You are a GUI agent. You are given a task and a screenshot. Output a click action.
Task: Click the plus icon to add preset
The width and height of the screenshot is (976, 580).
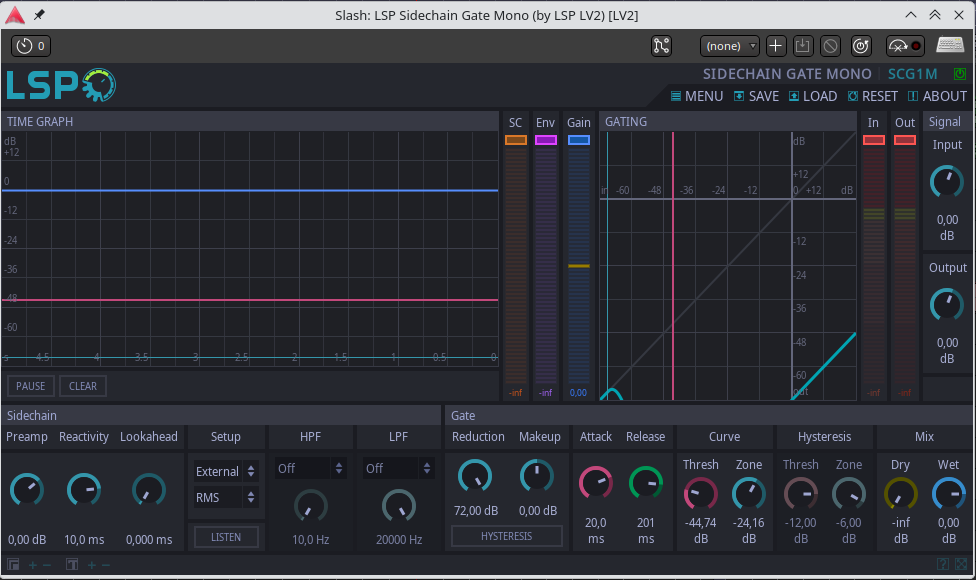click(x=776, y=46)
